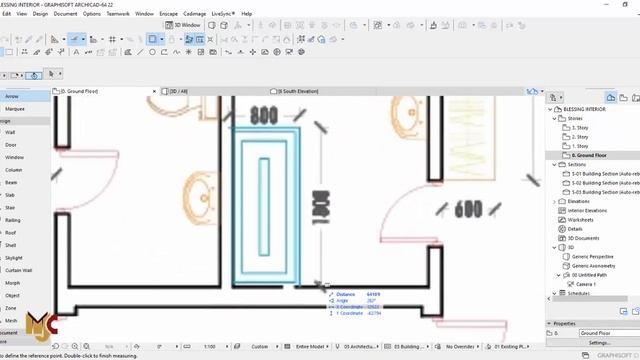Switch to the 3D / All tab
The height and width of the screenshot is (360, 640).
178,91
